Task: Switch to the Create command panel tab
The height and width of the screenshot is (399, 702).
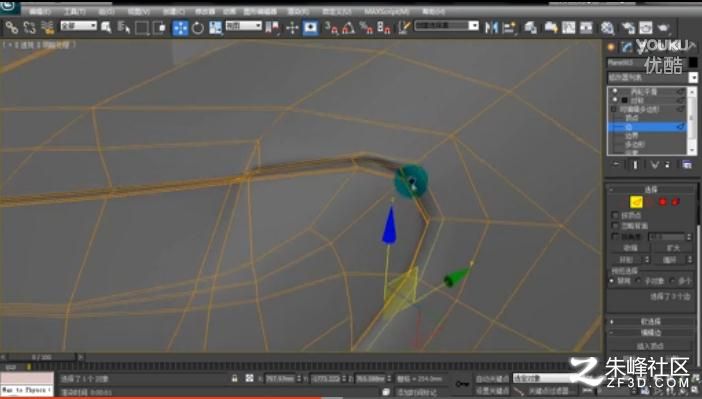Action: [x=612, y=47]
